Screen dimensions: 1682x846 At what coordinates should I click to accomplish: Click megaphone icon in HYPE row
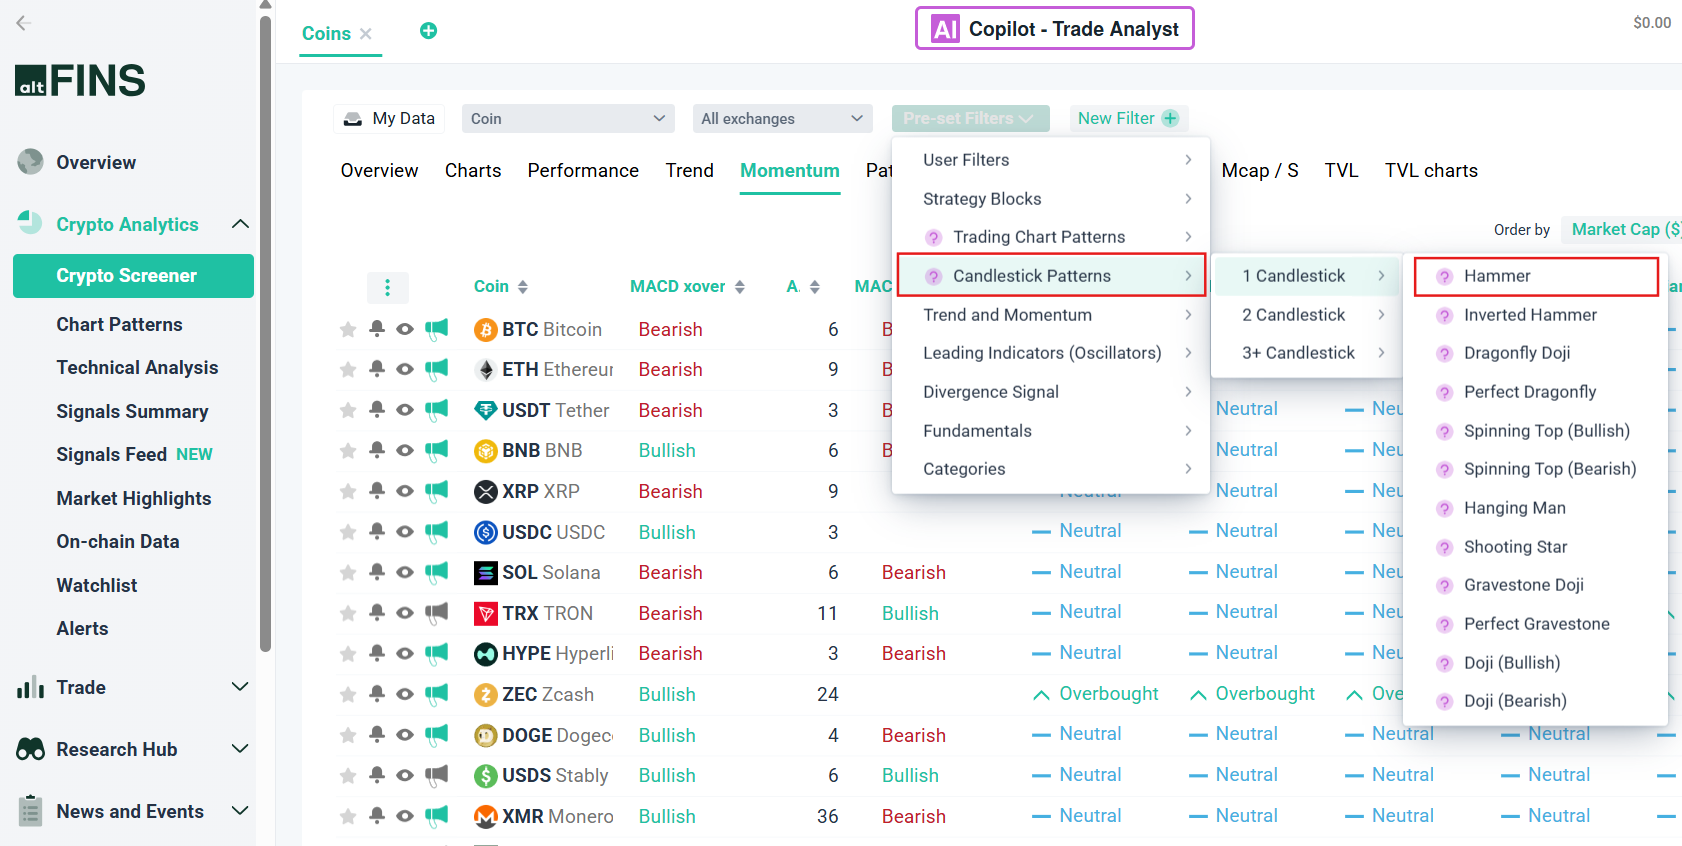coord(436,653)
